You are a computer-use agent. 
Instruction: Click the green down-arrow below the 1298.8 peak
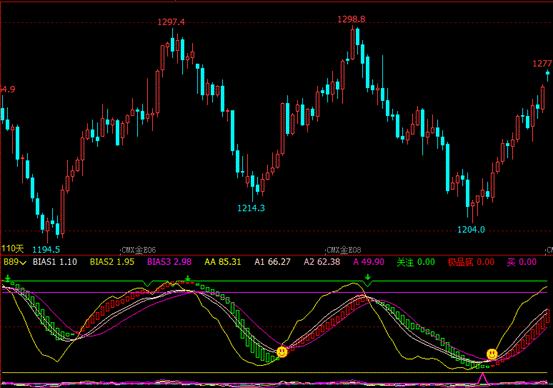pos(368,277)
